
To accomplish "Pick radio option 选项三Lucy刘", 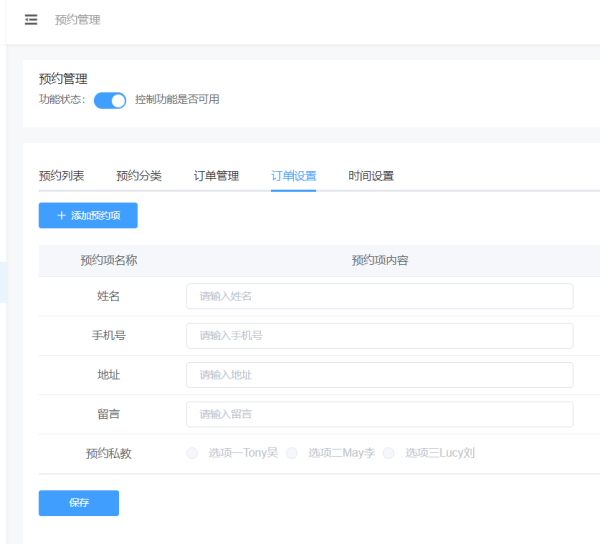I will 389,453.
